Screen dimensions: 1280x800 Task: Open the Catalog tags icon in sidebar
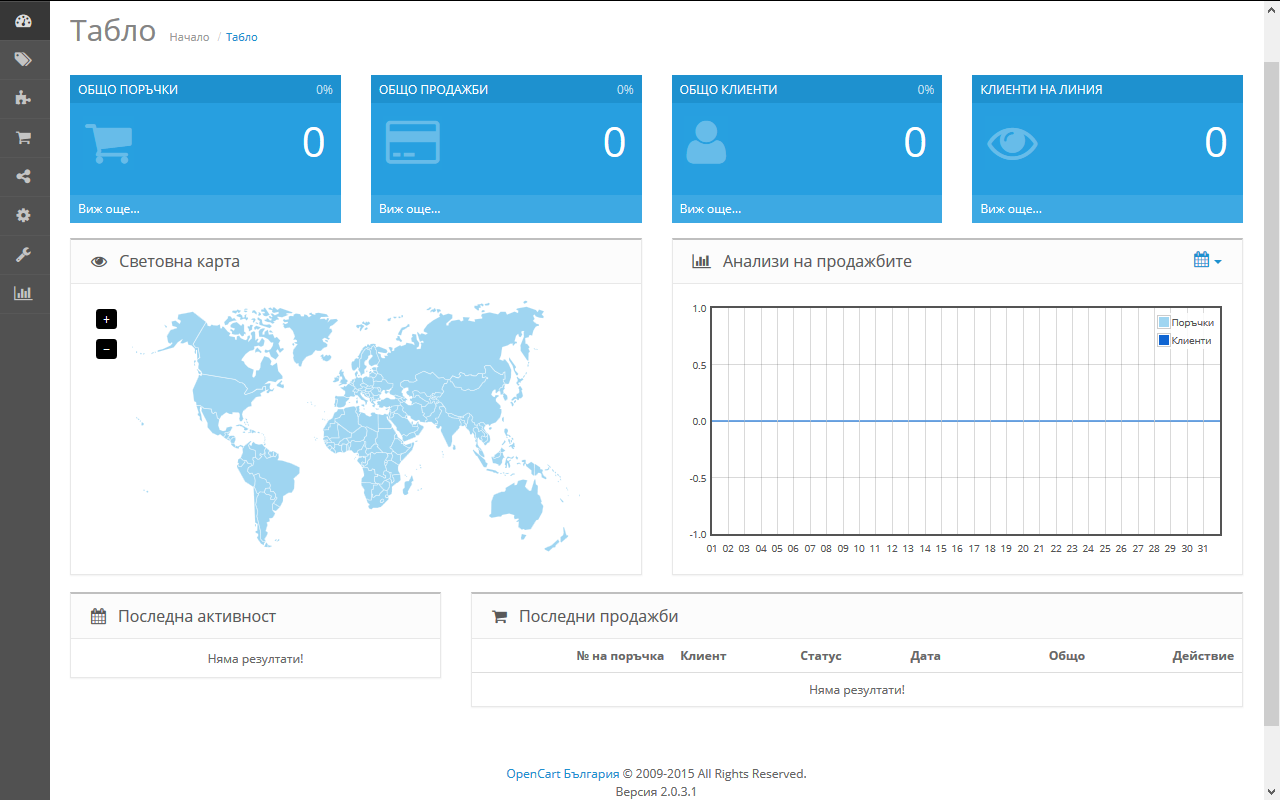[24, 59]
